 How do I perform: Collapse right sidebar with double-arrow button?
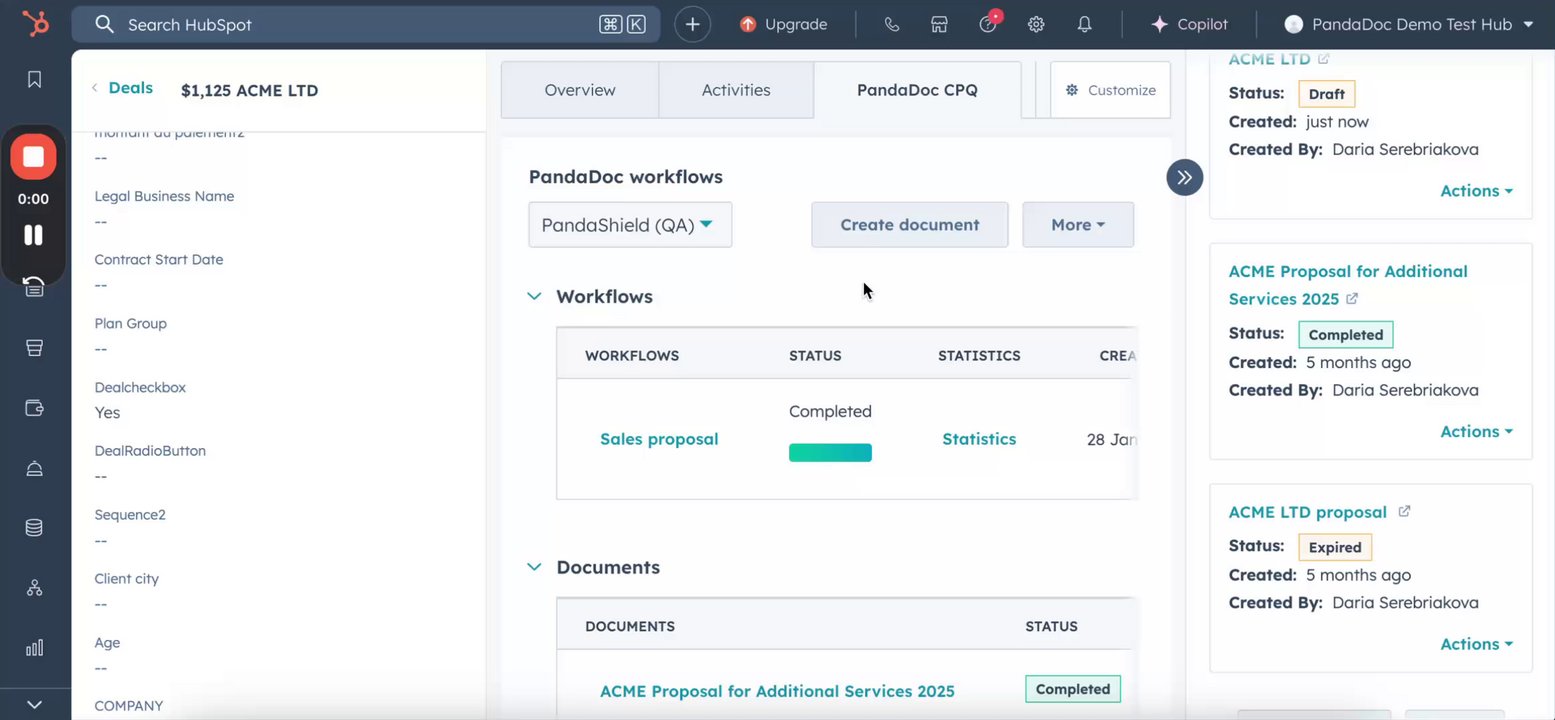[1184, 178]
